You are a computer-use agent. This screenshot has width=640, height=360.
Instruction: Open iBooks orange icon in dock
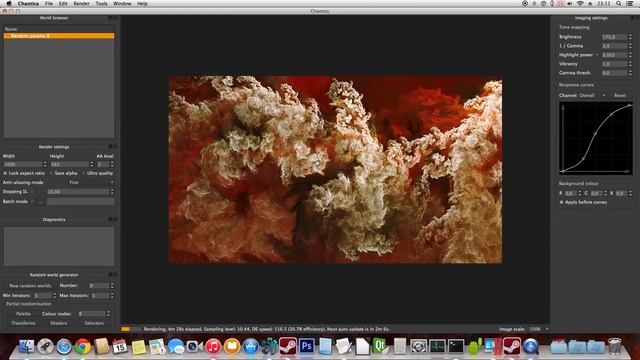tap(232, 347)
